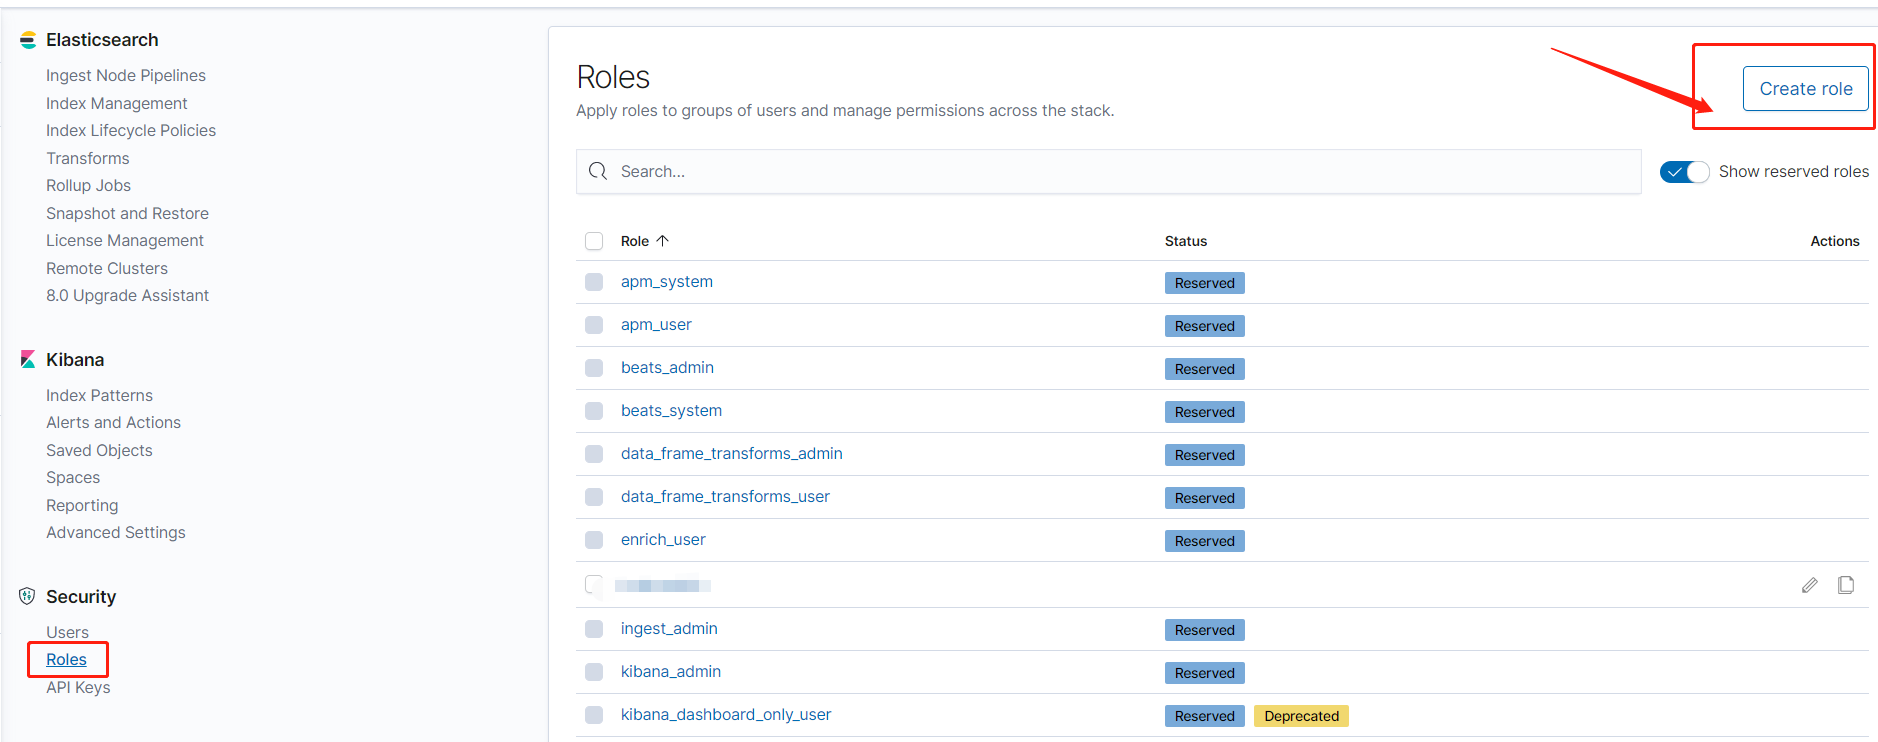Go to Transforms

point(88,158)
